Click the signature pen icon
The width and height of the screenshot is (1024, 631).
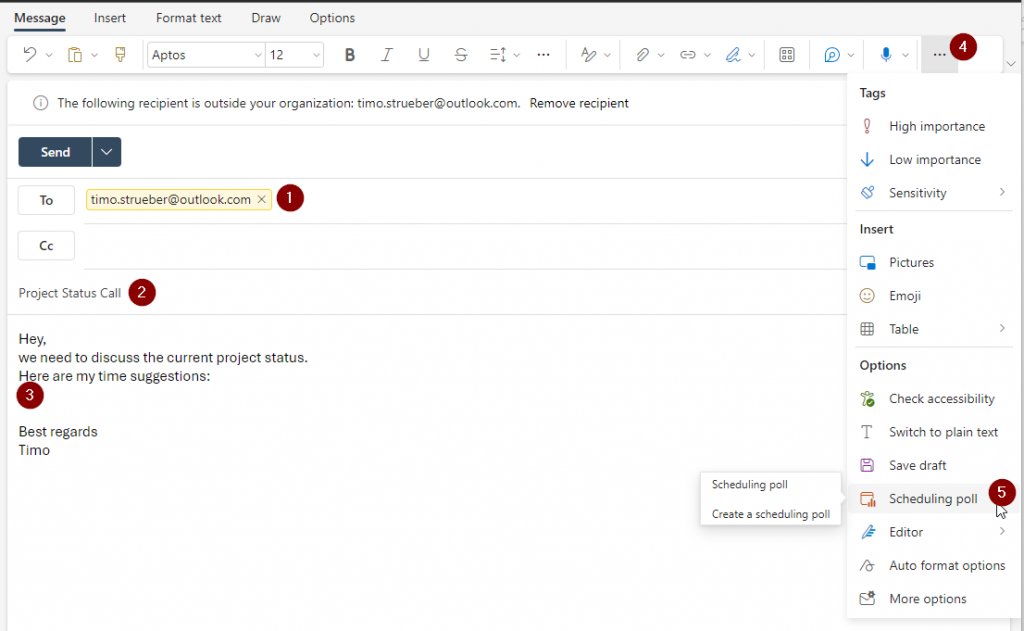pos(733,55)
